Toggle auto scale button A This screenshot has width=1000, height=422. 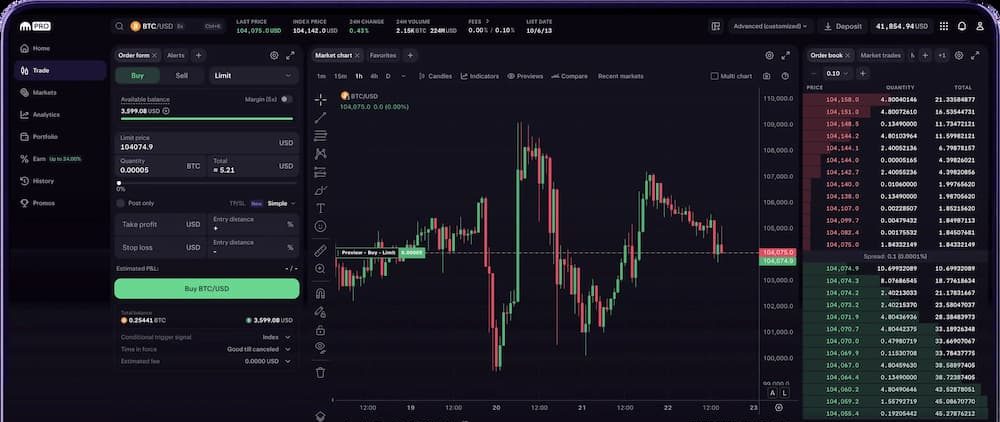[x=772, y=393]
